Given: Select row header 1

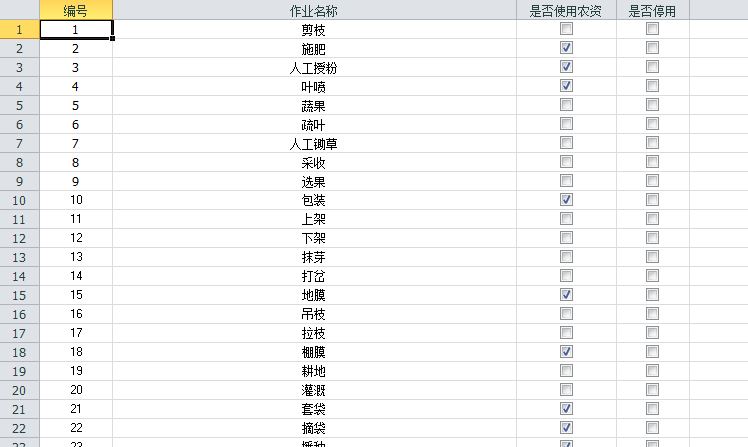Looking at the screenshot, I should tap(20, 30).
